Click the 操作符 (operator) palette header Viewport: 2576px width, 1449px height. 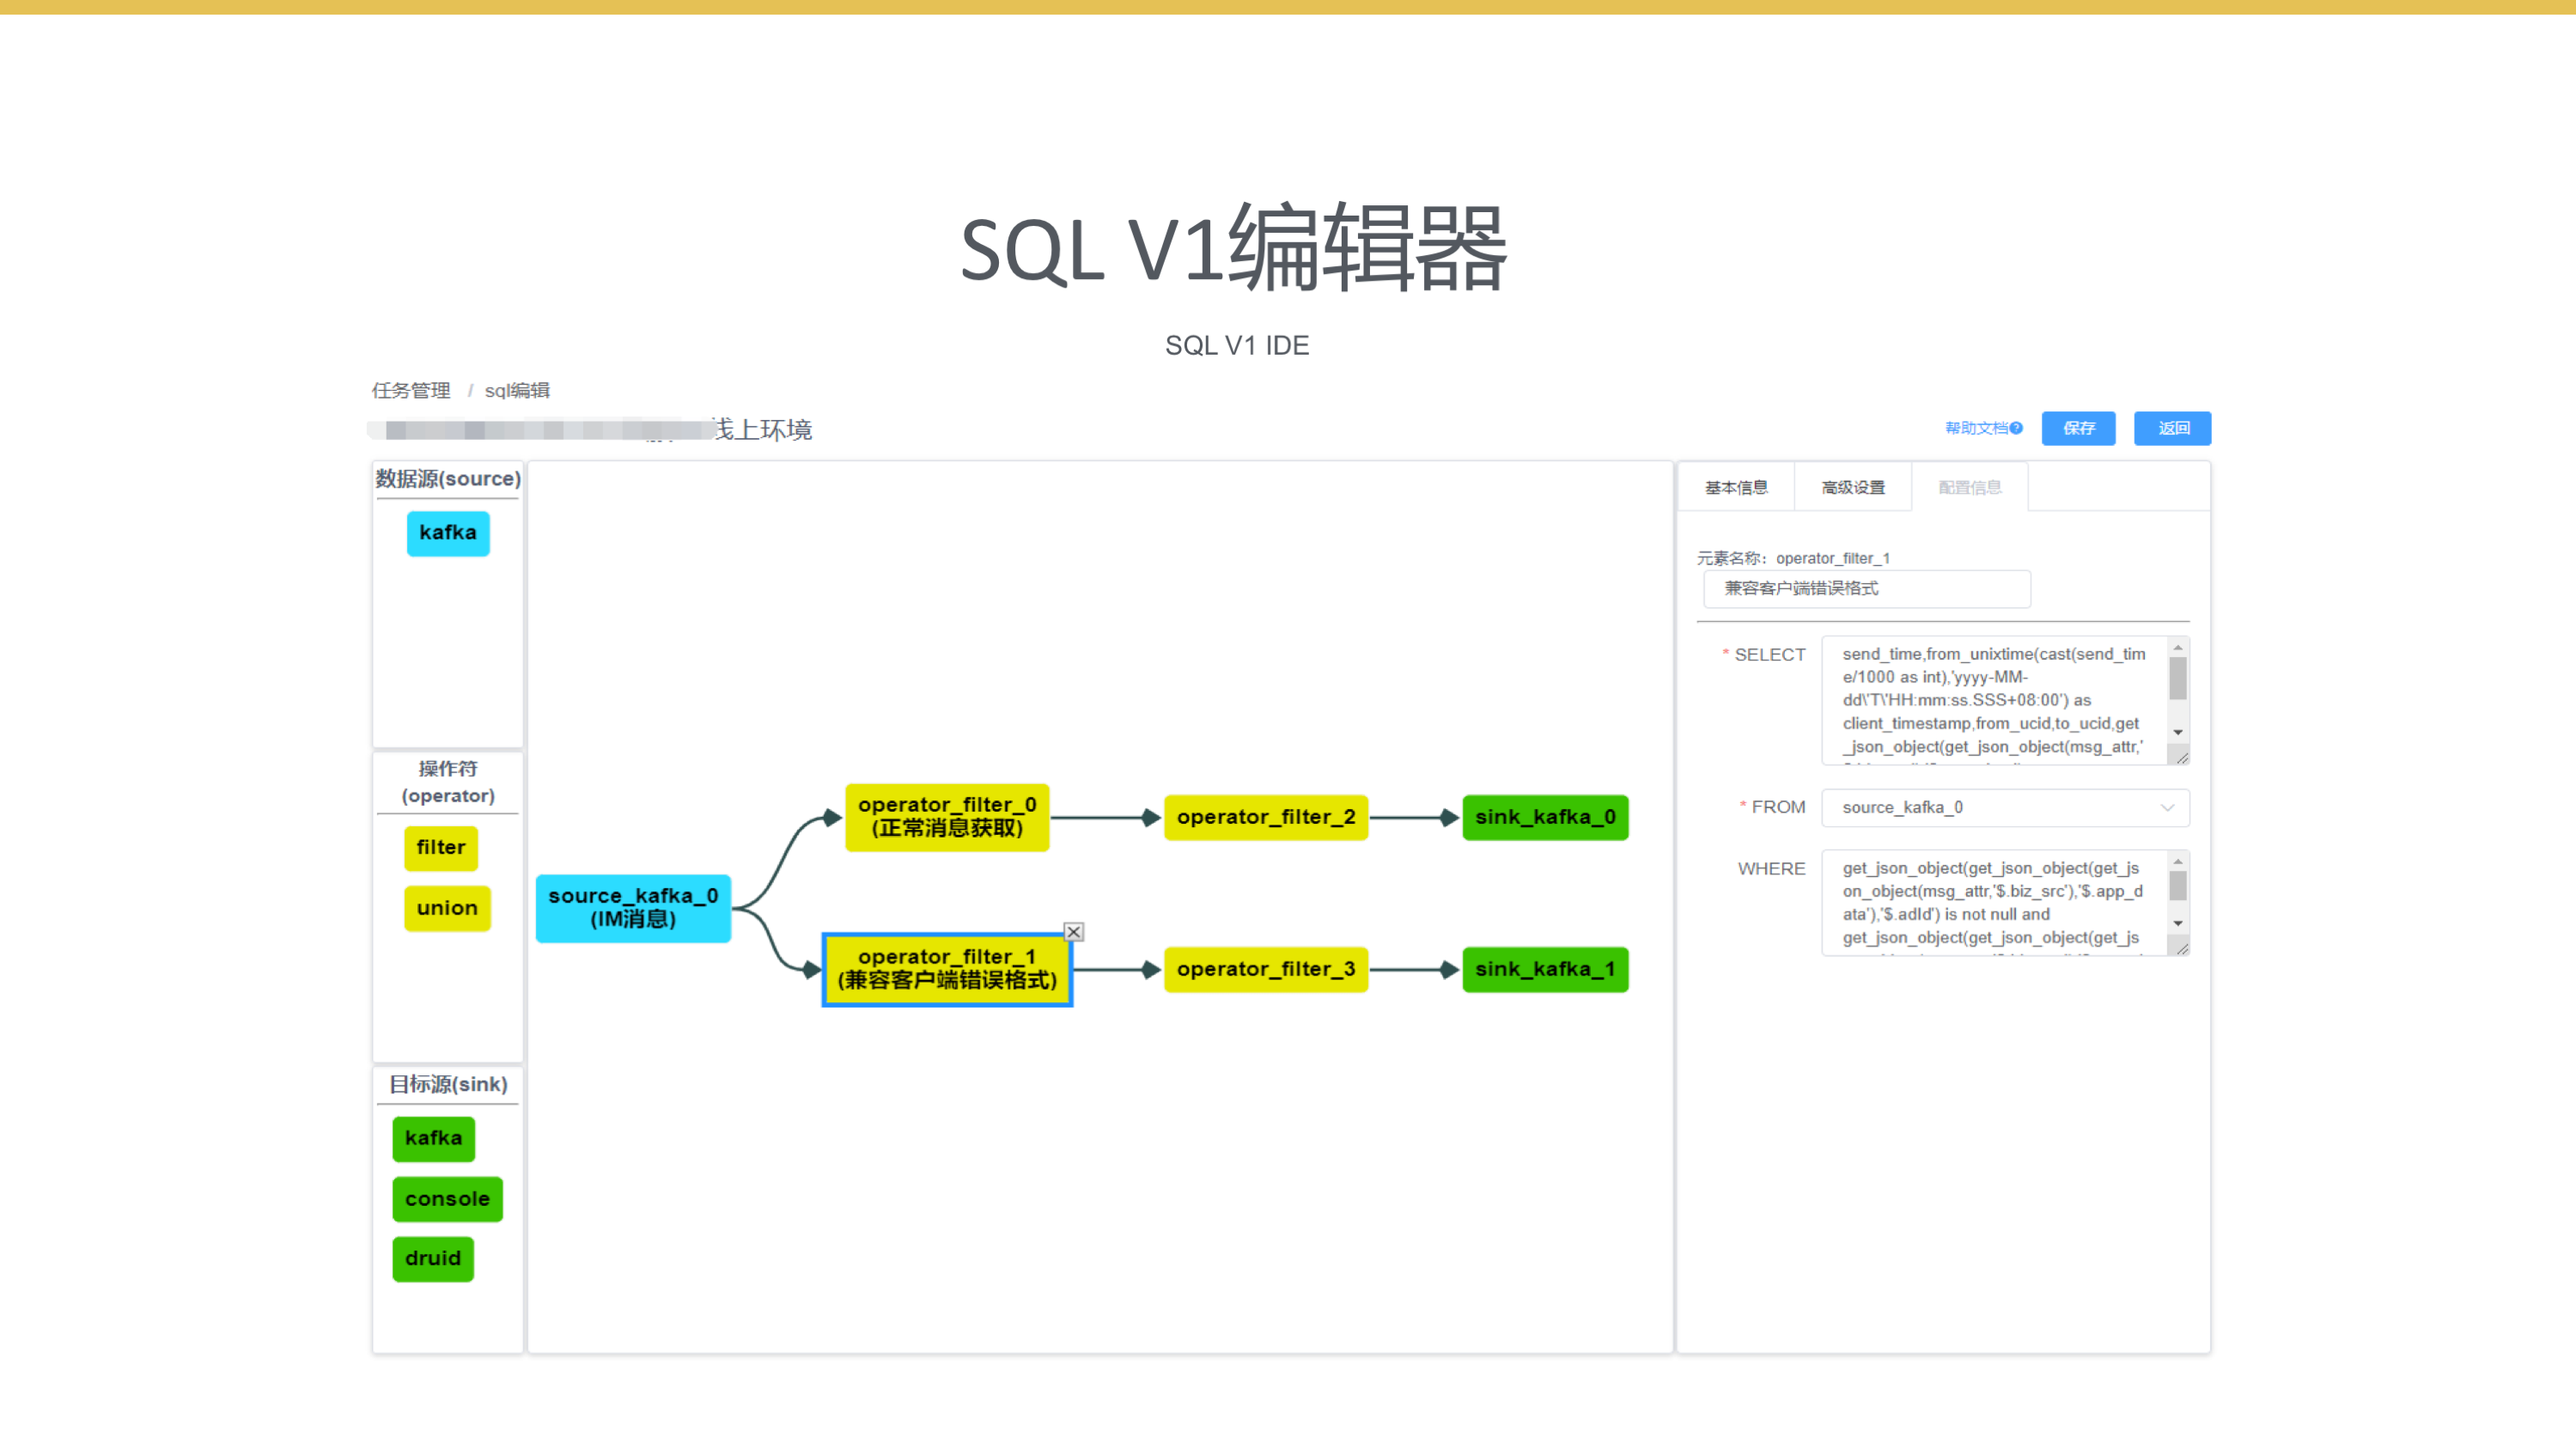point(448,782)
